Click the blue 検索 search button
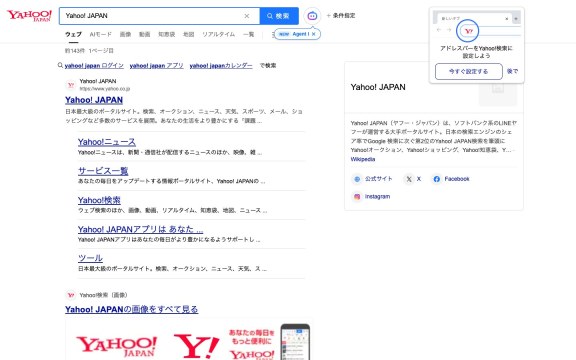 tap(279, 16)
